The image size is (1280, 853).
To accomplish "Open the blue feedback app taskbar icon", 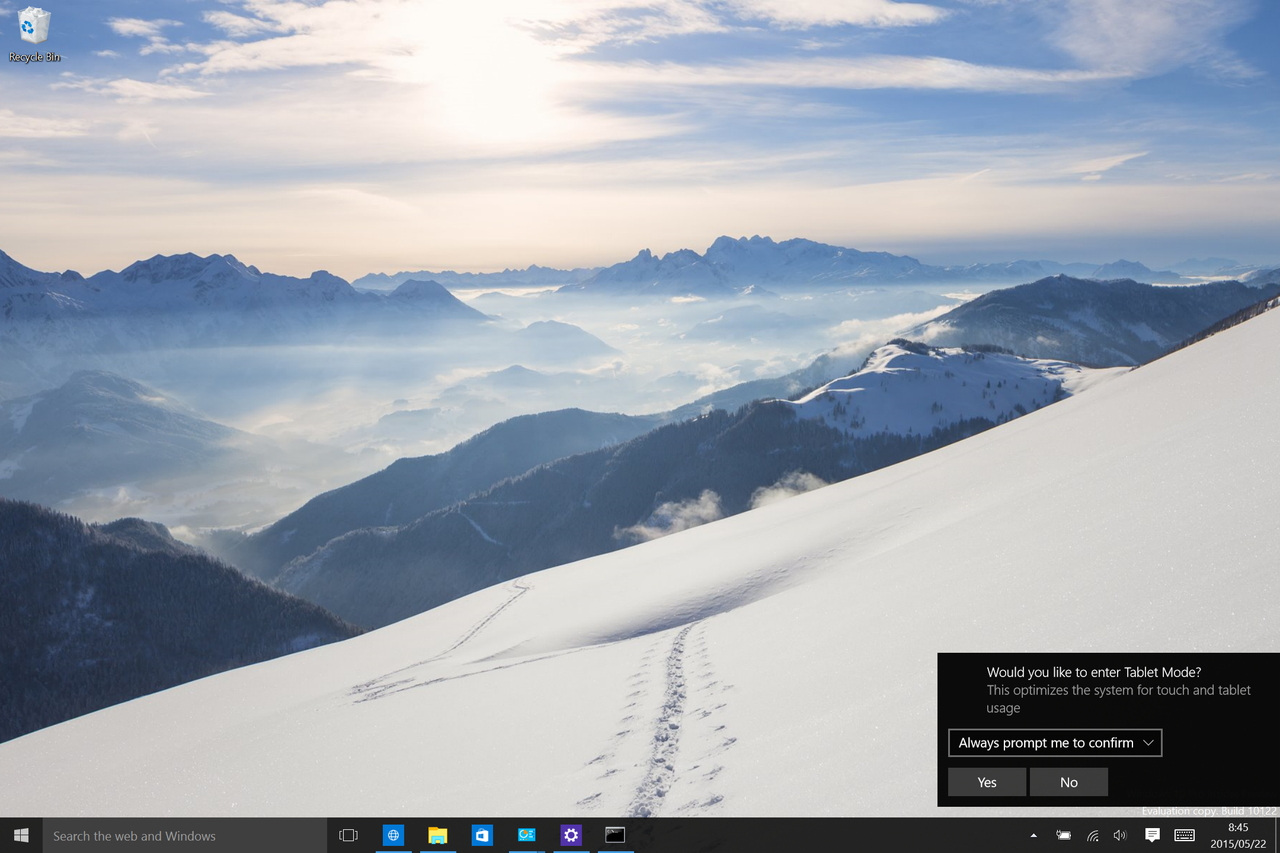I will 526,835.
